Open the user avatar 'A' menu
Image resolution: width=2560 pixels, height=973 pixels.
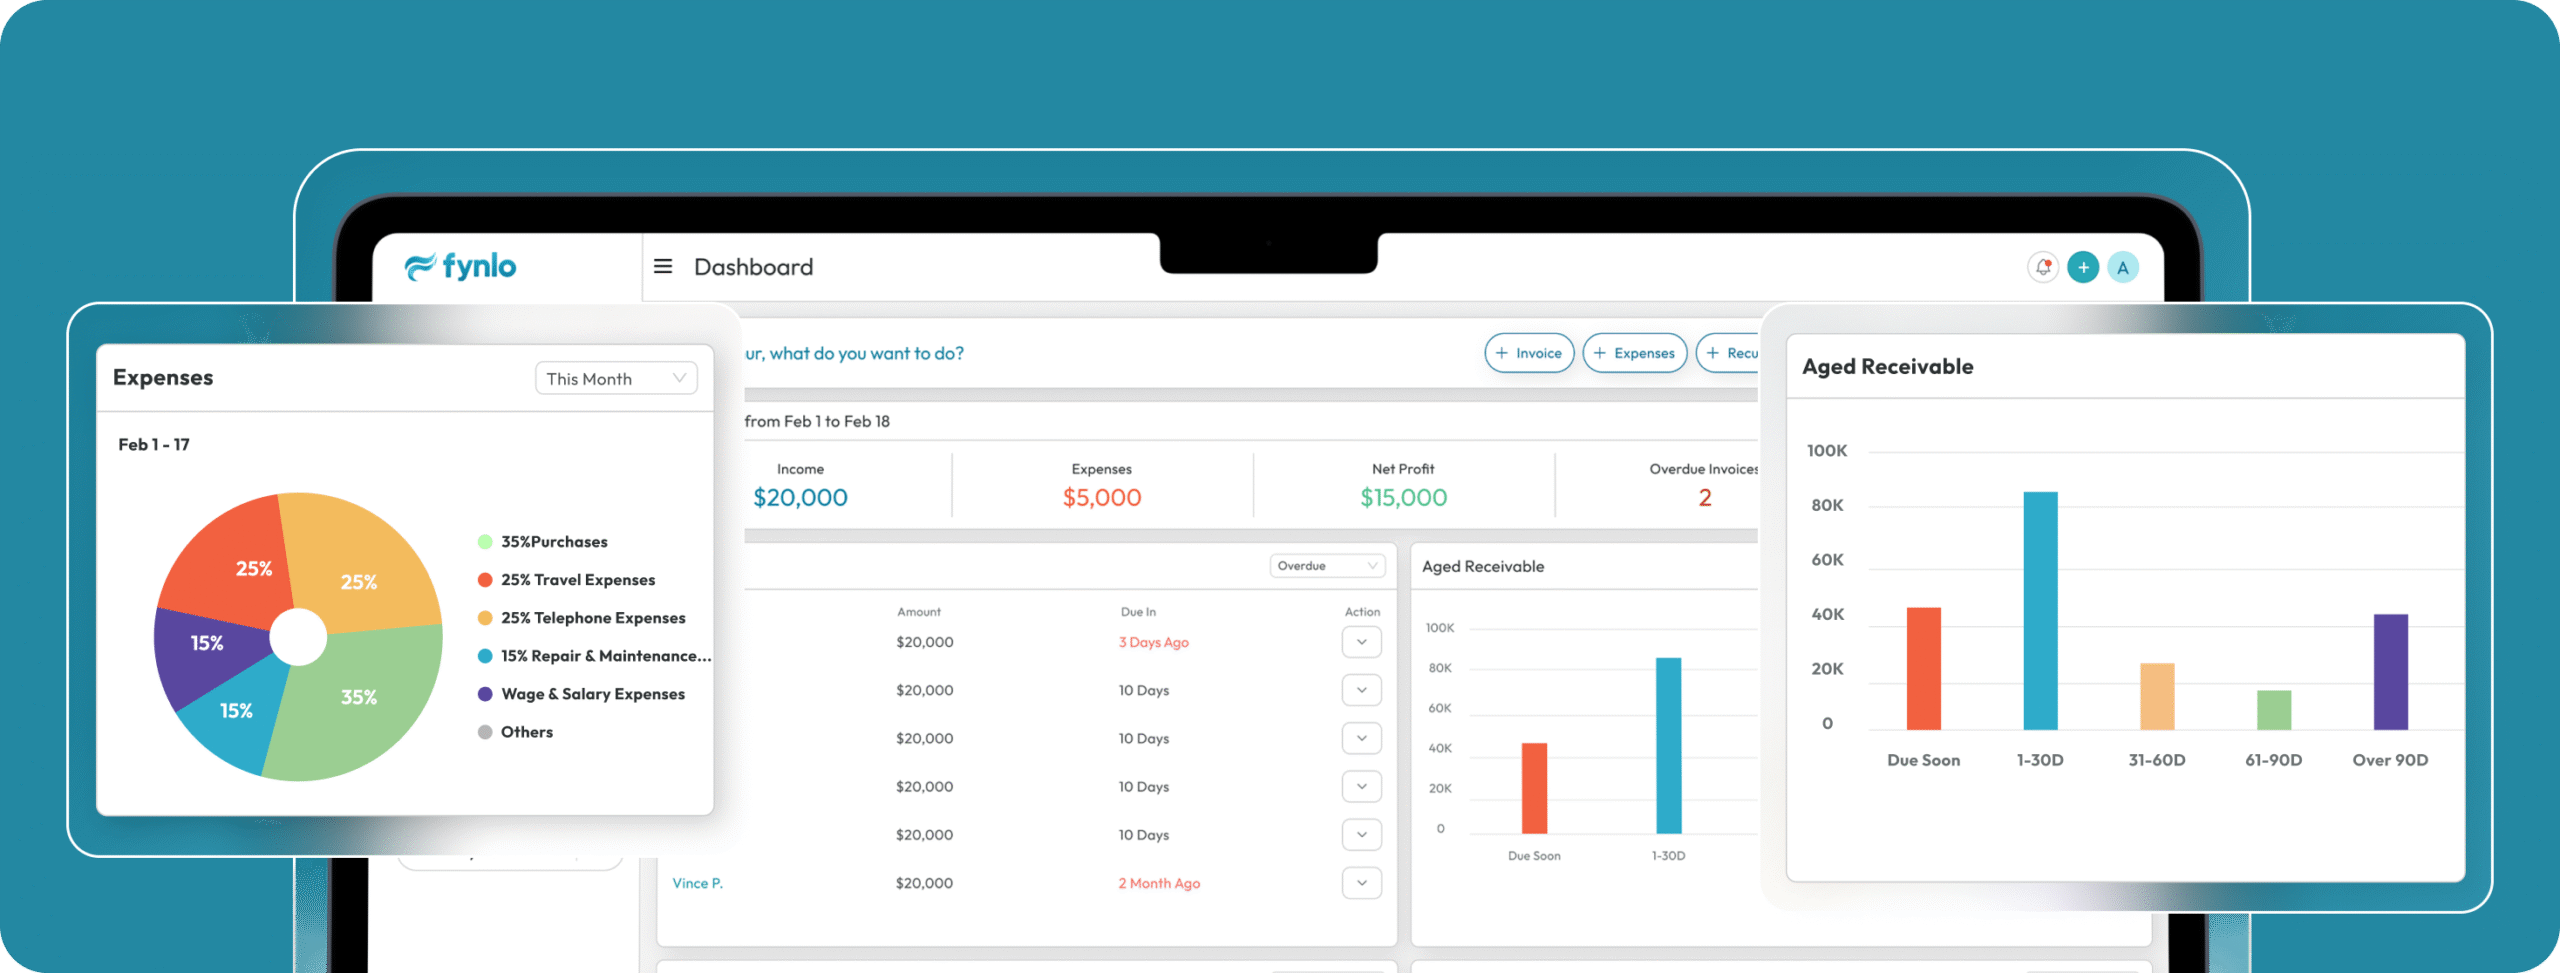2122,267
